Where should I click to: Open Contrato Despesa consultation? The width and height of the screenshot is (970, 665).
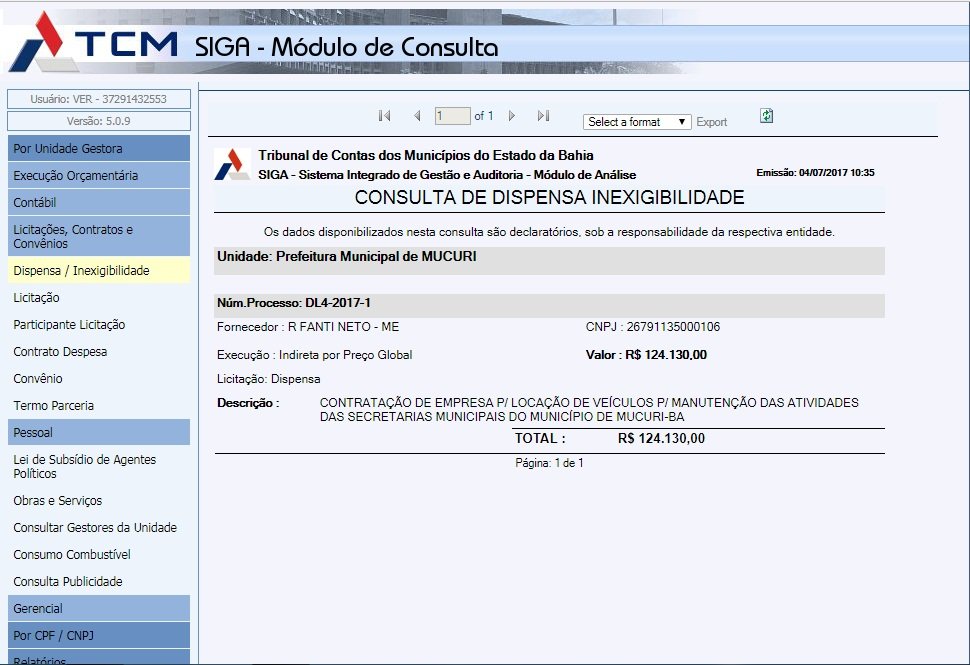click(x=60, y=352)
